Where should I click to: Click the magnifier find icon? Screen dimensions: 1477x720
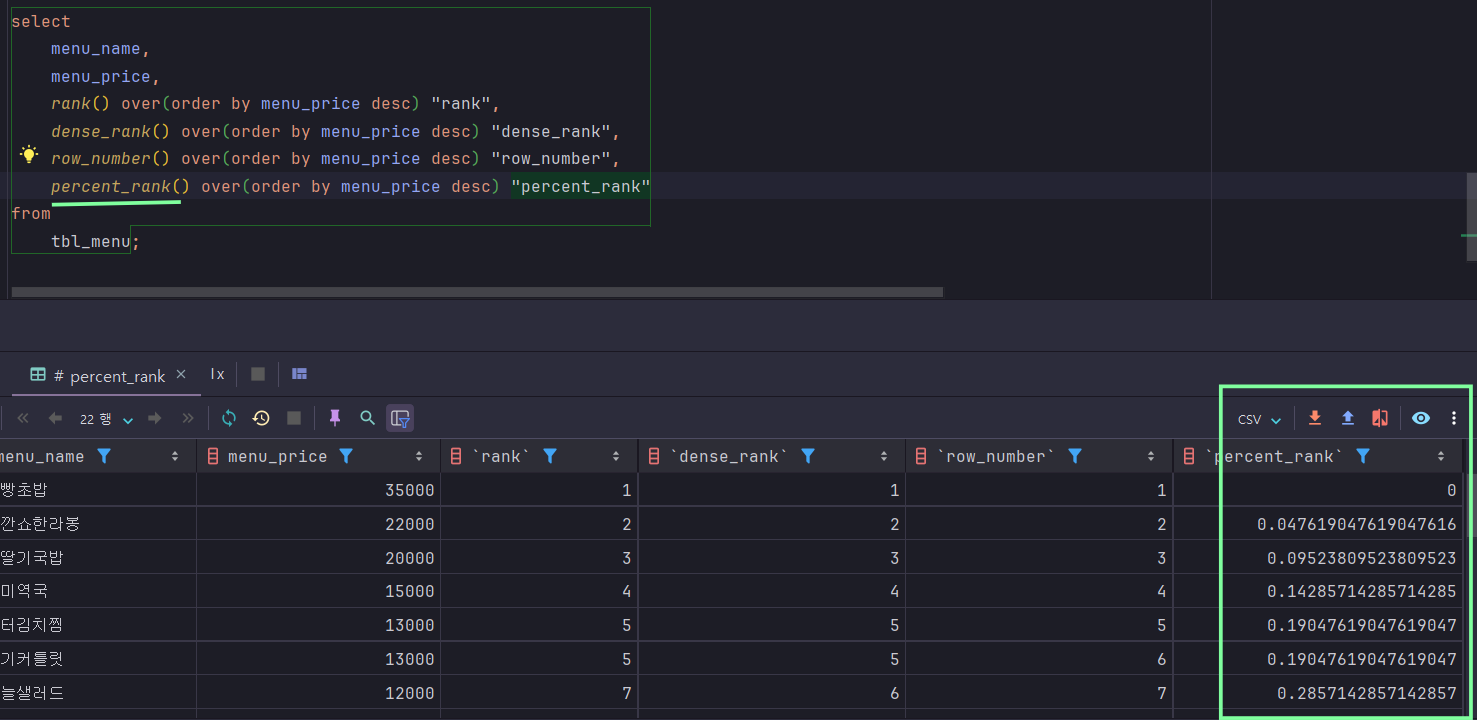(x=368, y=418)
